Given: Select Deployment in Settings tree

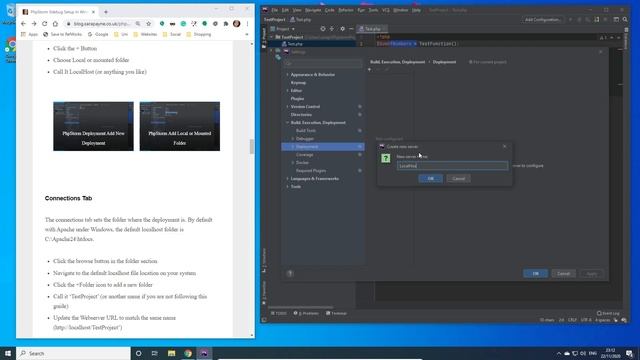Looking at the screenshot, I should click(322, 147).
